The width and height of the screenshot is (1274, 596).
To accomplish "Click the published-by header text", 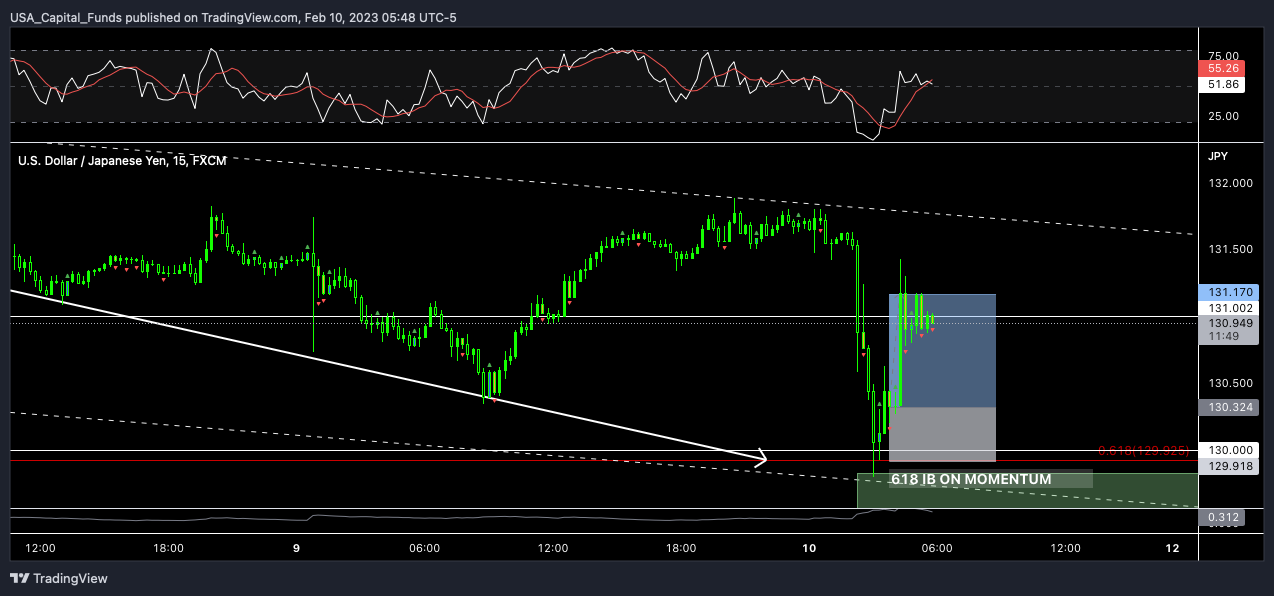I will [232, 19].
